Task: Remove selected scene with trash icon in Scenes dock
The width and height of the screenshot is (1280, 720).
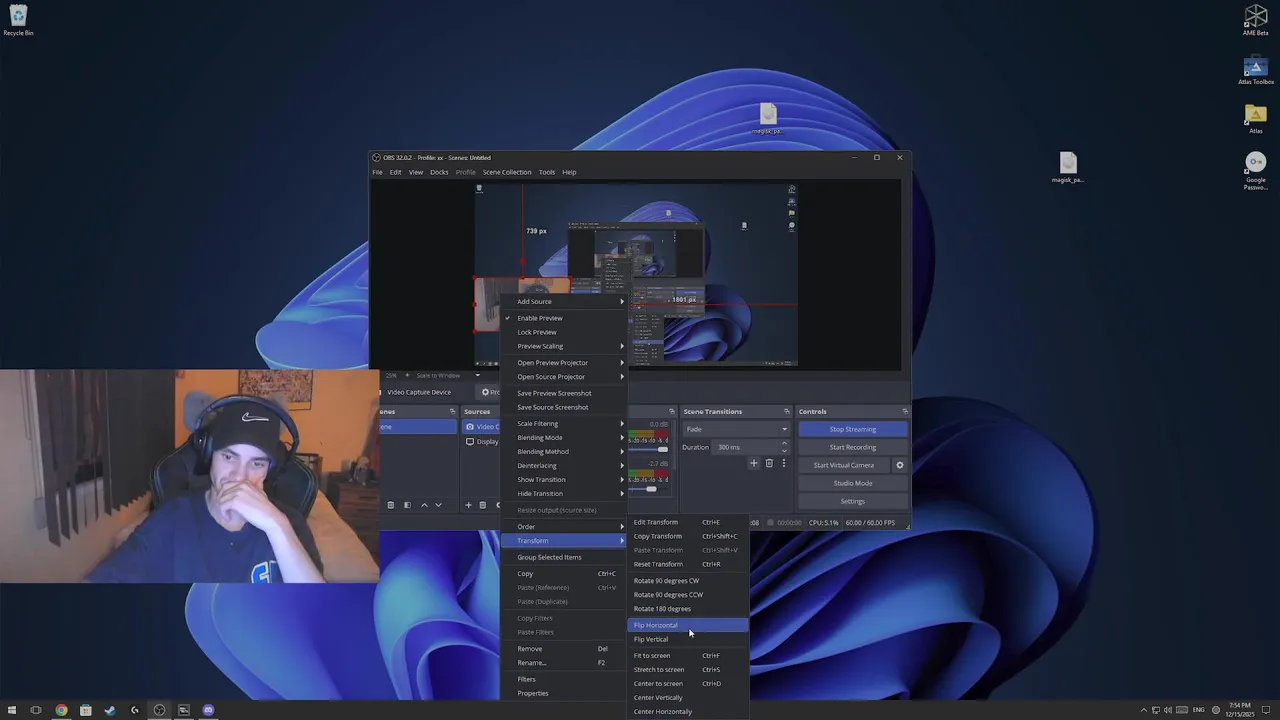Action: pos(391,505)
